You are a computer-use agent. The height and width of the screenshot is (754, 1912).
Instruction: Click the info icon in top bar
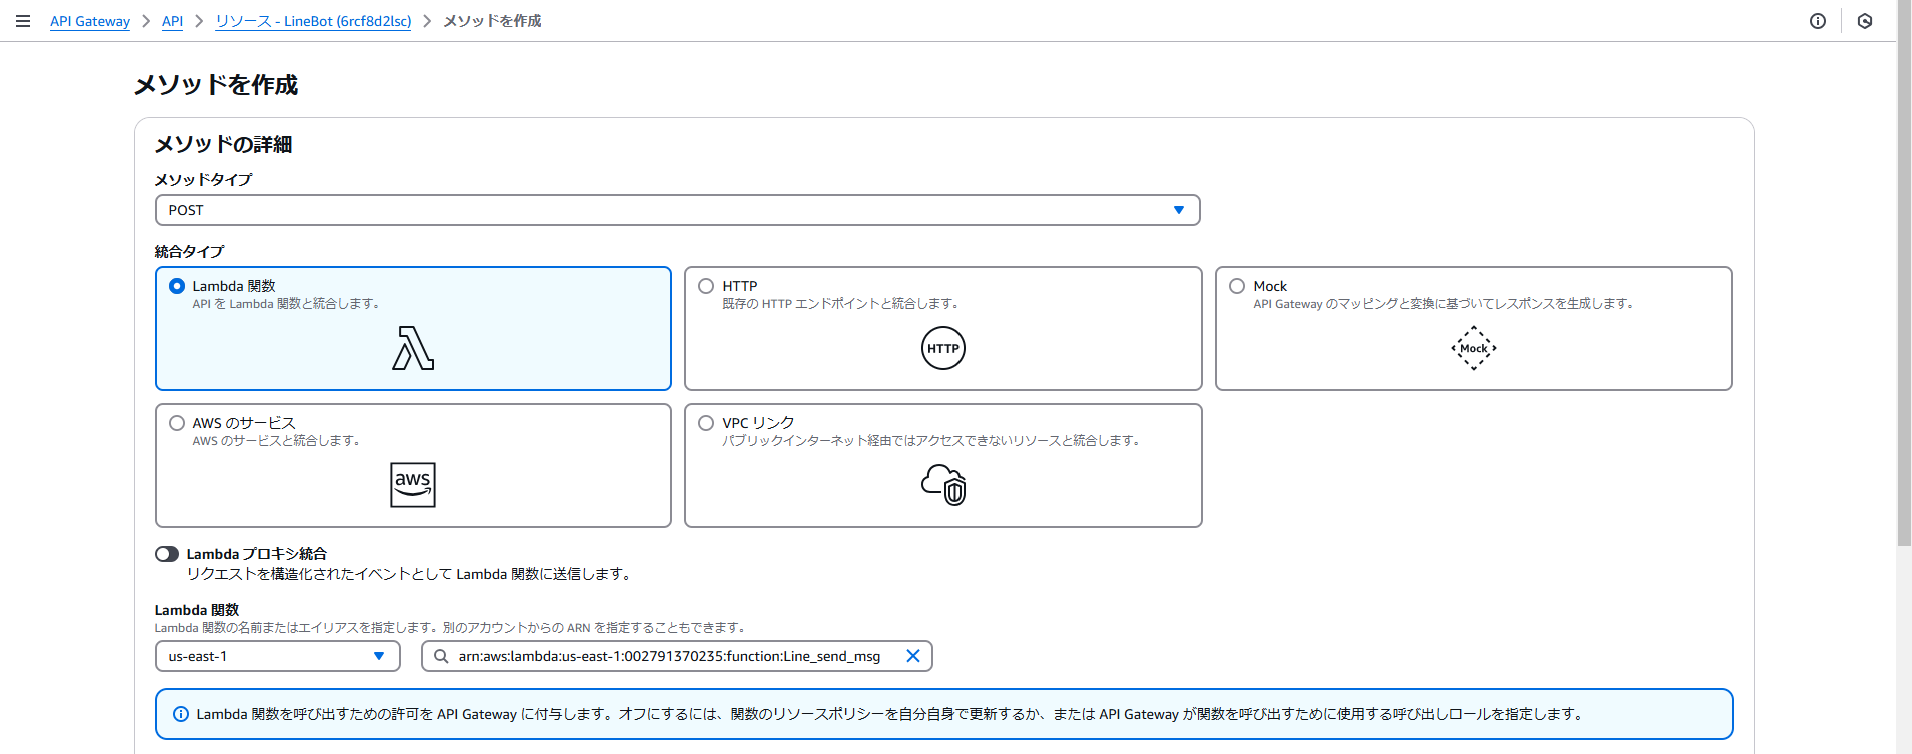pos(1818,21)
